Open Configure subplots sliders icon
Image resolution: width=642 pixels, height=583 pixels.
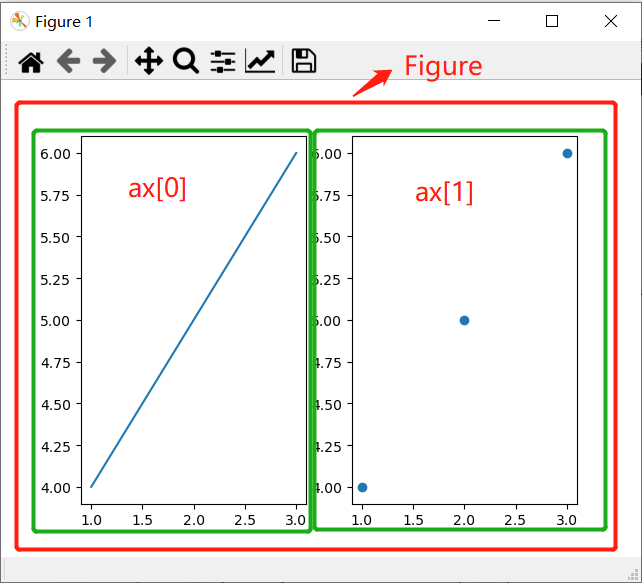223,61
